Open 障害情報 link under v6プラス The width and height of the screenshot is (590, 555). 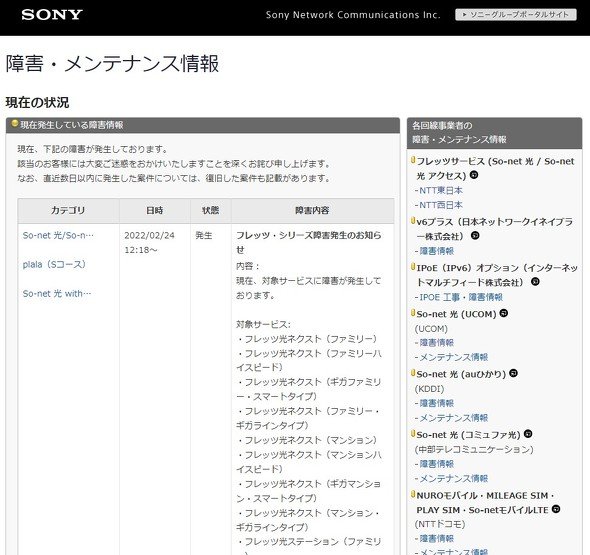click(436, 251)
